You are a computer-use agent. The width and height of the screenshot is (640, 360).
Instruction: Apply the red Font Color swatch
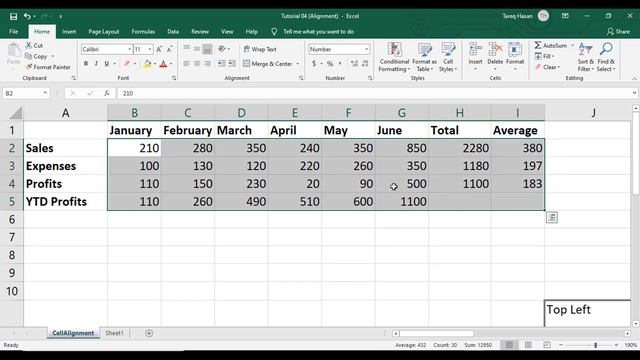pyautogui.click(x=163, y=64)
